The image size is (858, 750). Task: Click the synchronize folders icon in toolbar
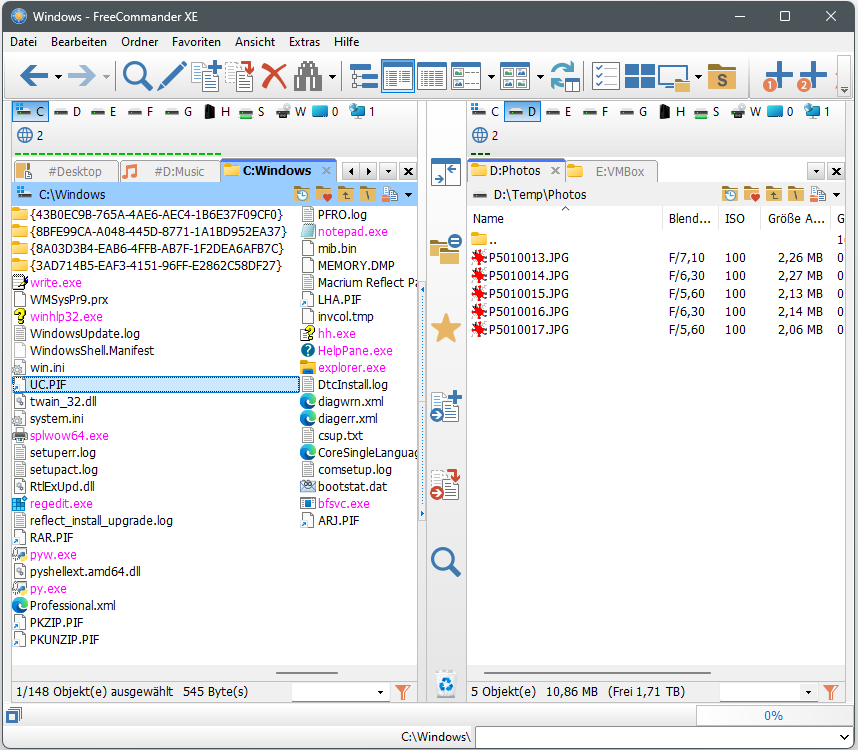tap(565, 76)
